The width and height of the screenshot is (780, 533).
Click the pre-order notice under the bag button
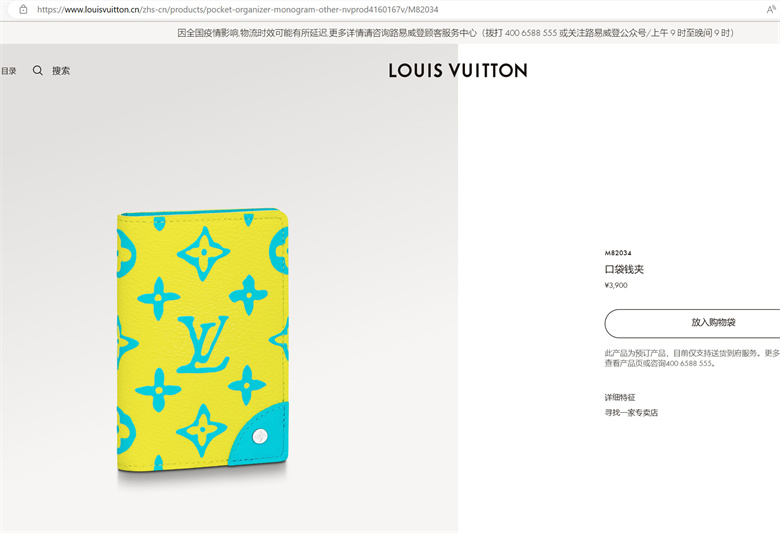point(692,358)
